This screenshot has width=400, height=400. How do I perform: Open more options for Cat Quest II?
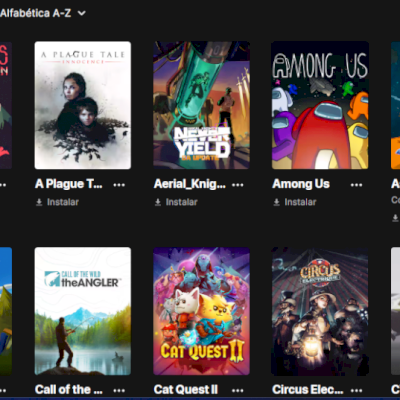click(x=238, y=390)
